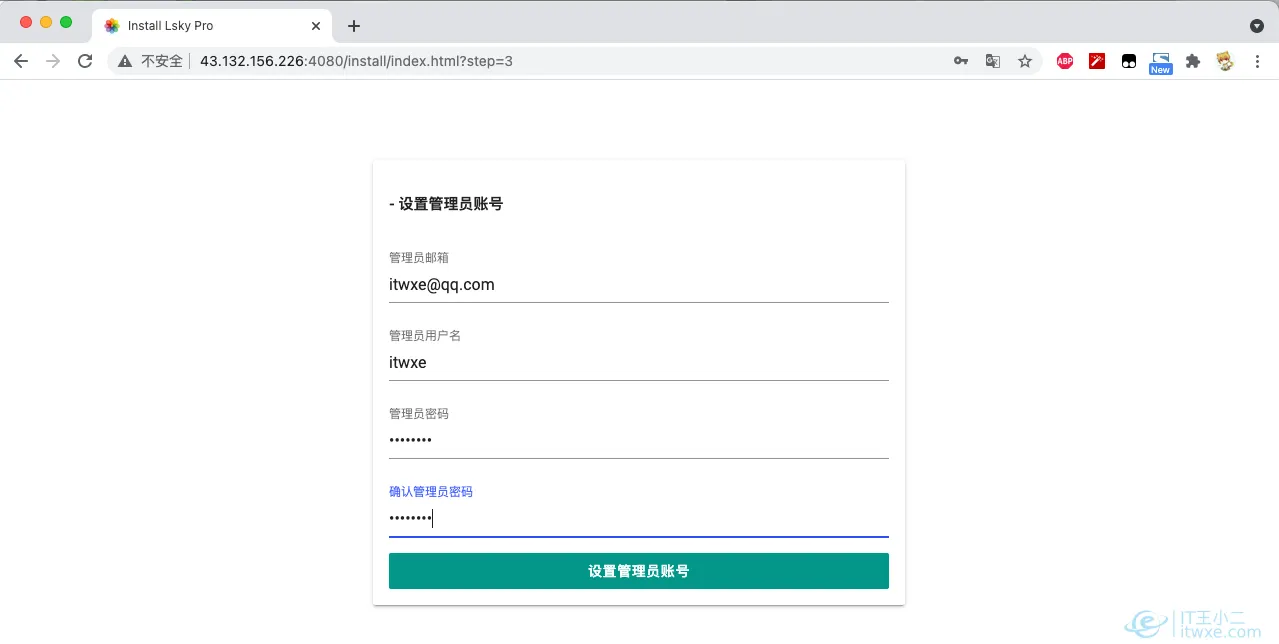
Task: Open Google Translate icon in address bar
Action: [x=992, y=61]
